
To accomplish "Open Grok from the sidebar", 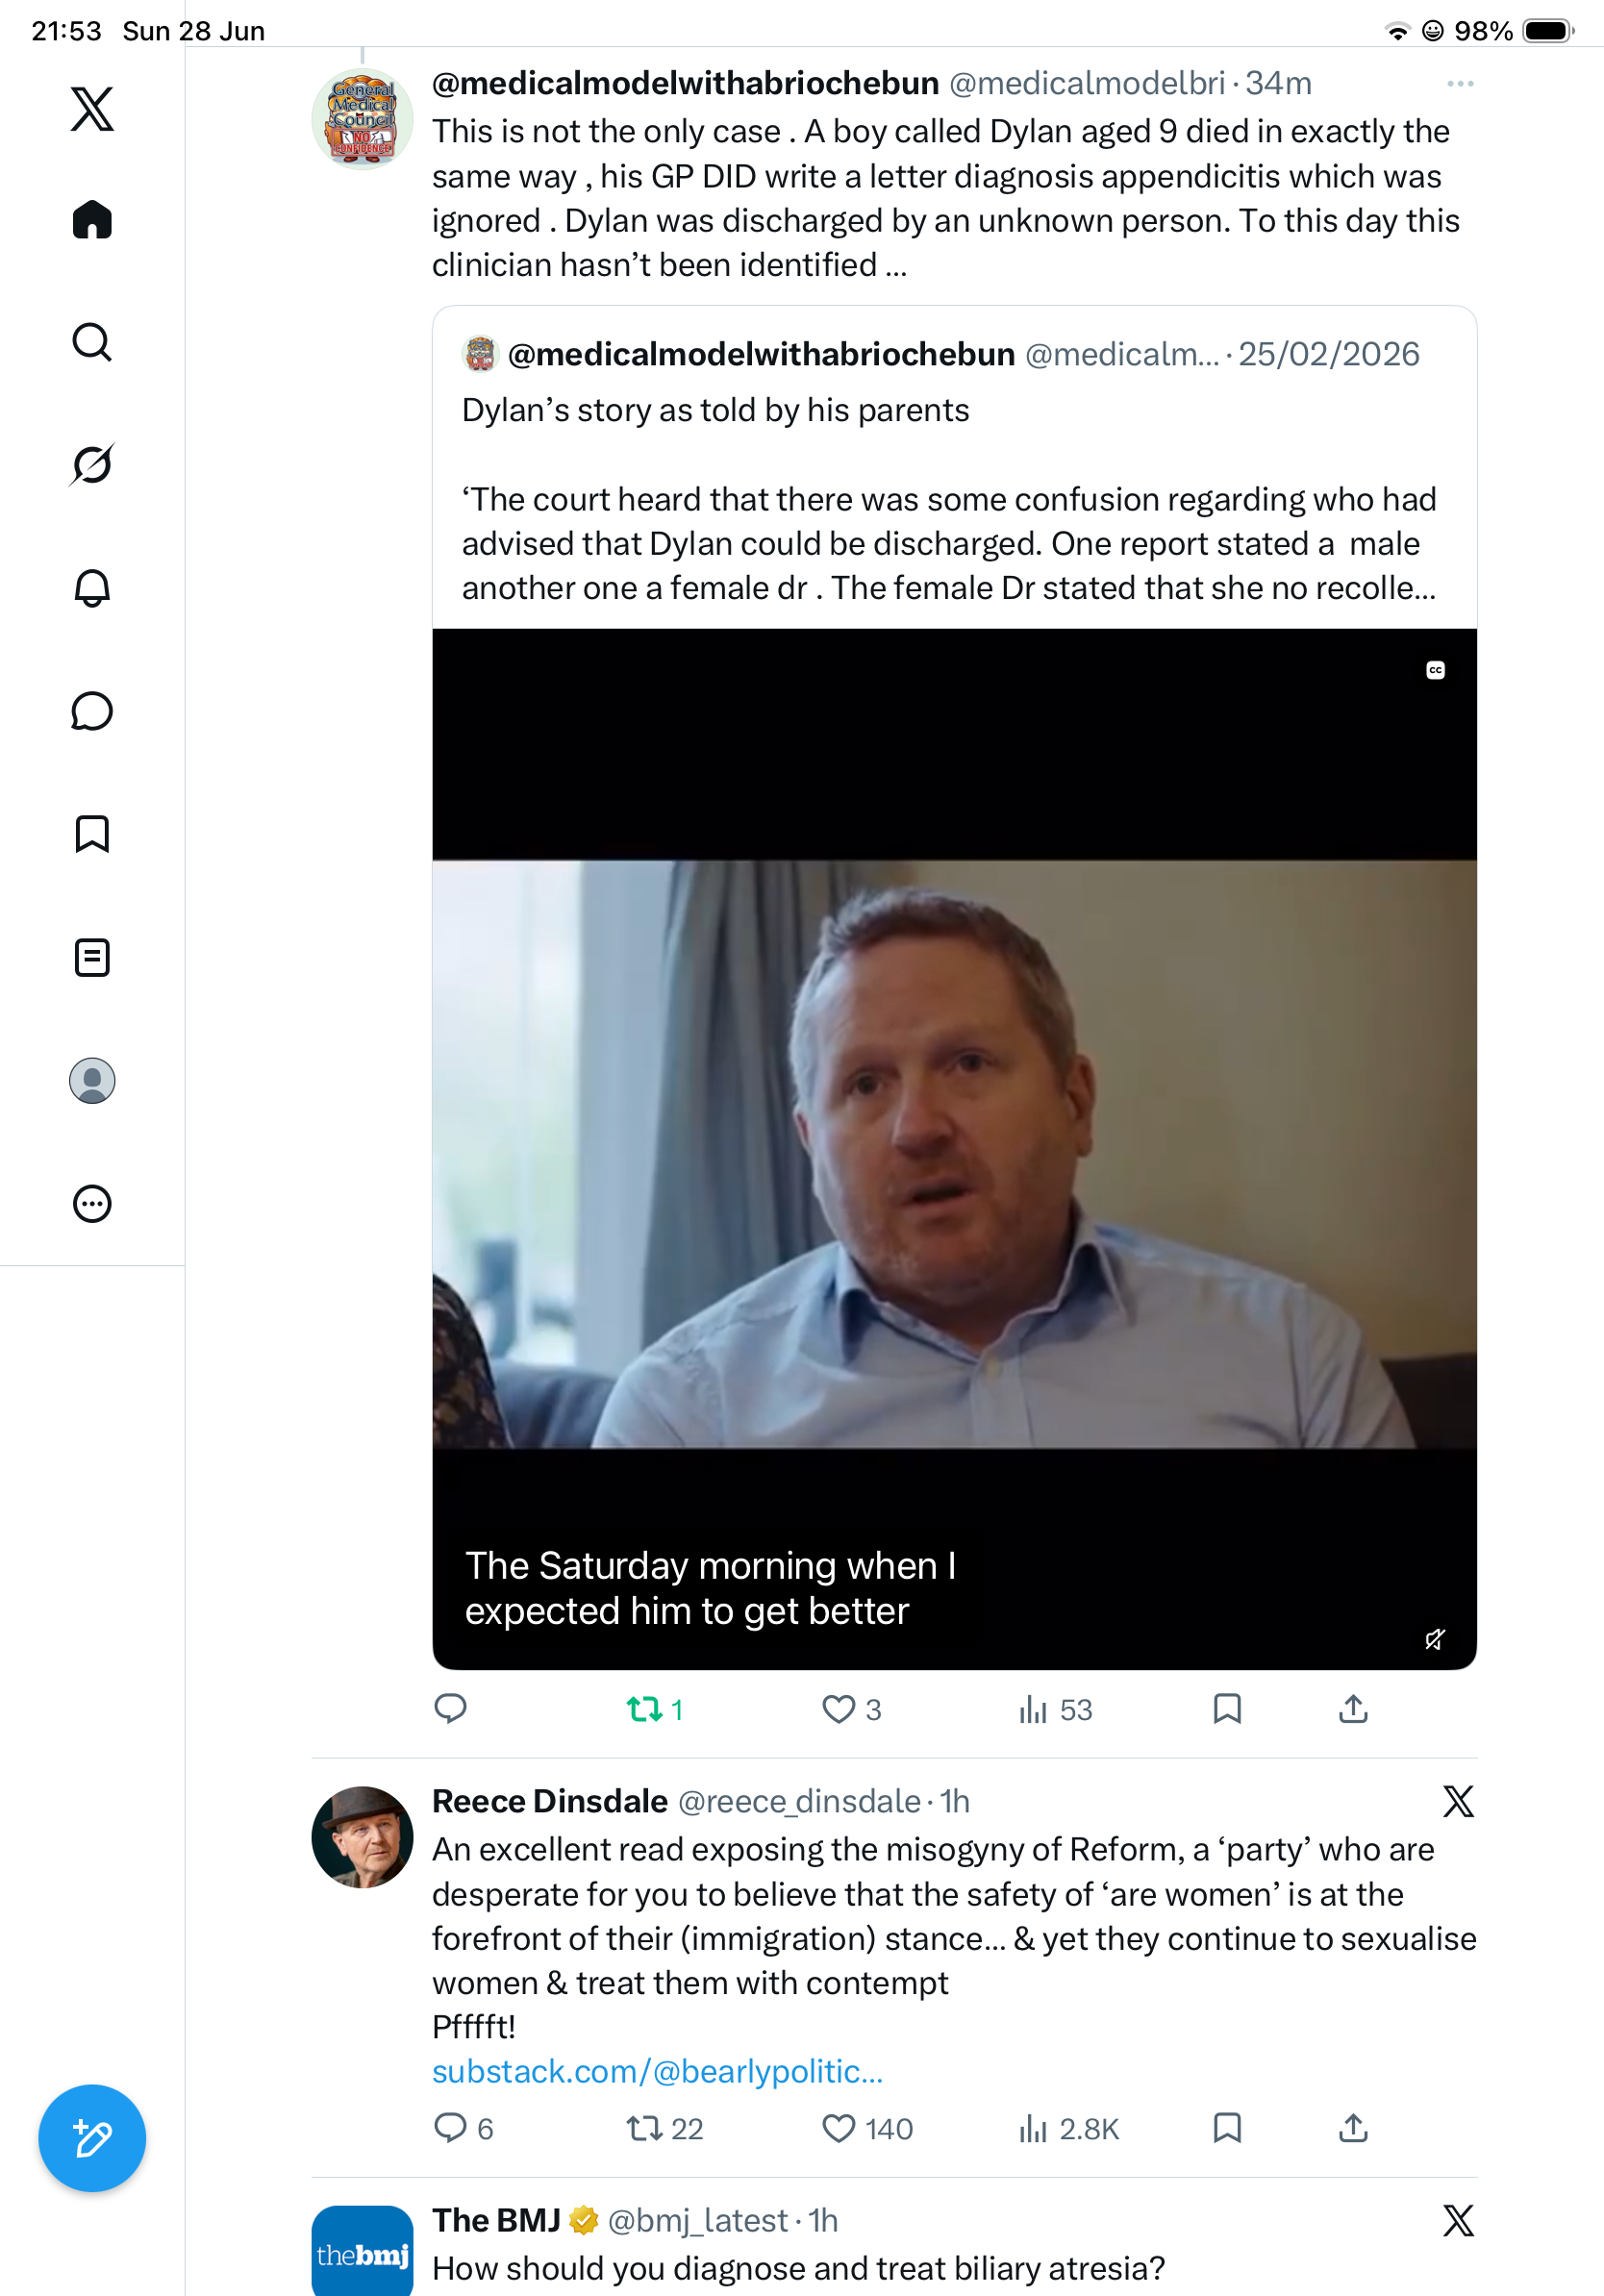I will coord(92,465).
